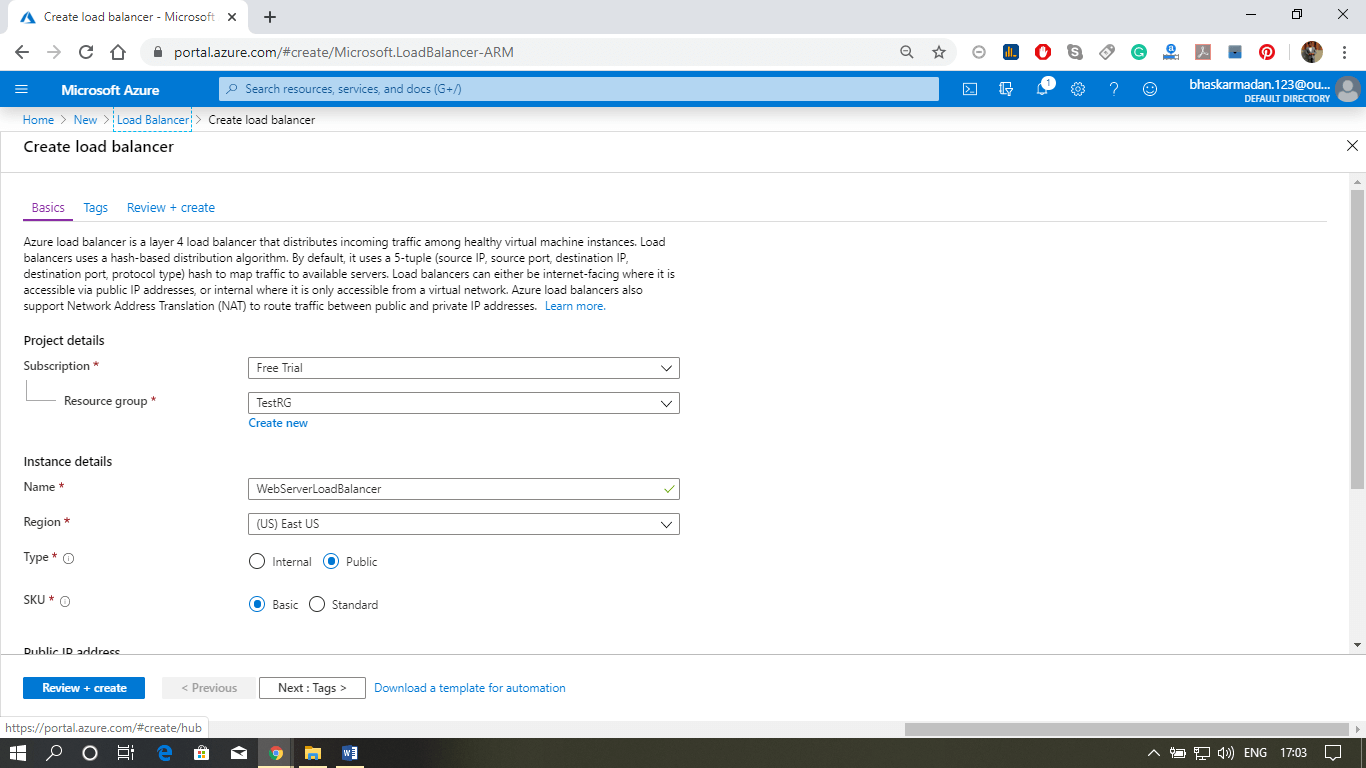Select the Internal type radio button
Screen dimensions: 1366x768
(x=256, y=562)
